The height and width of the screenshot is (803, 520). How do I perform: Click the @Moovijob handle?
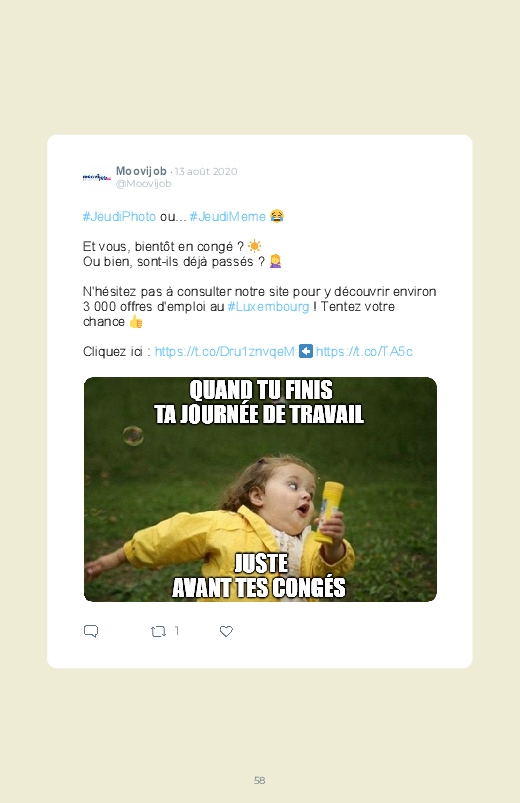point(143,183)
